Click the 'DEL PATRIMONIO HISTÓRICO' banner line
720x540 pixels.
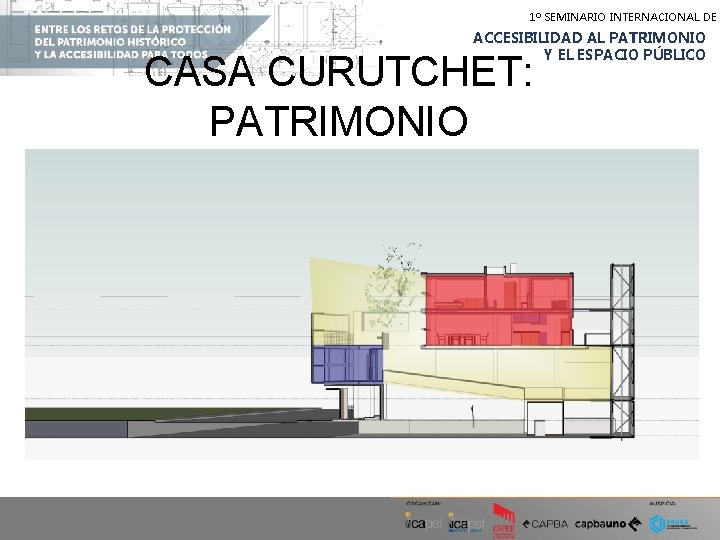click(x=110, y=42)
